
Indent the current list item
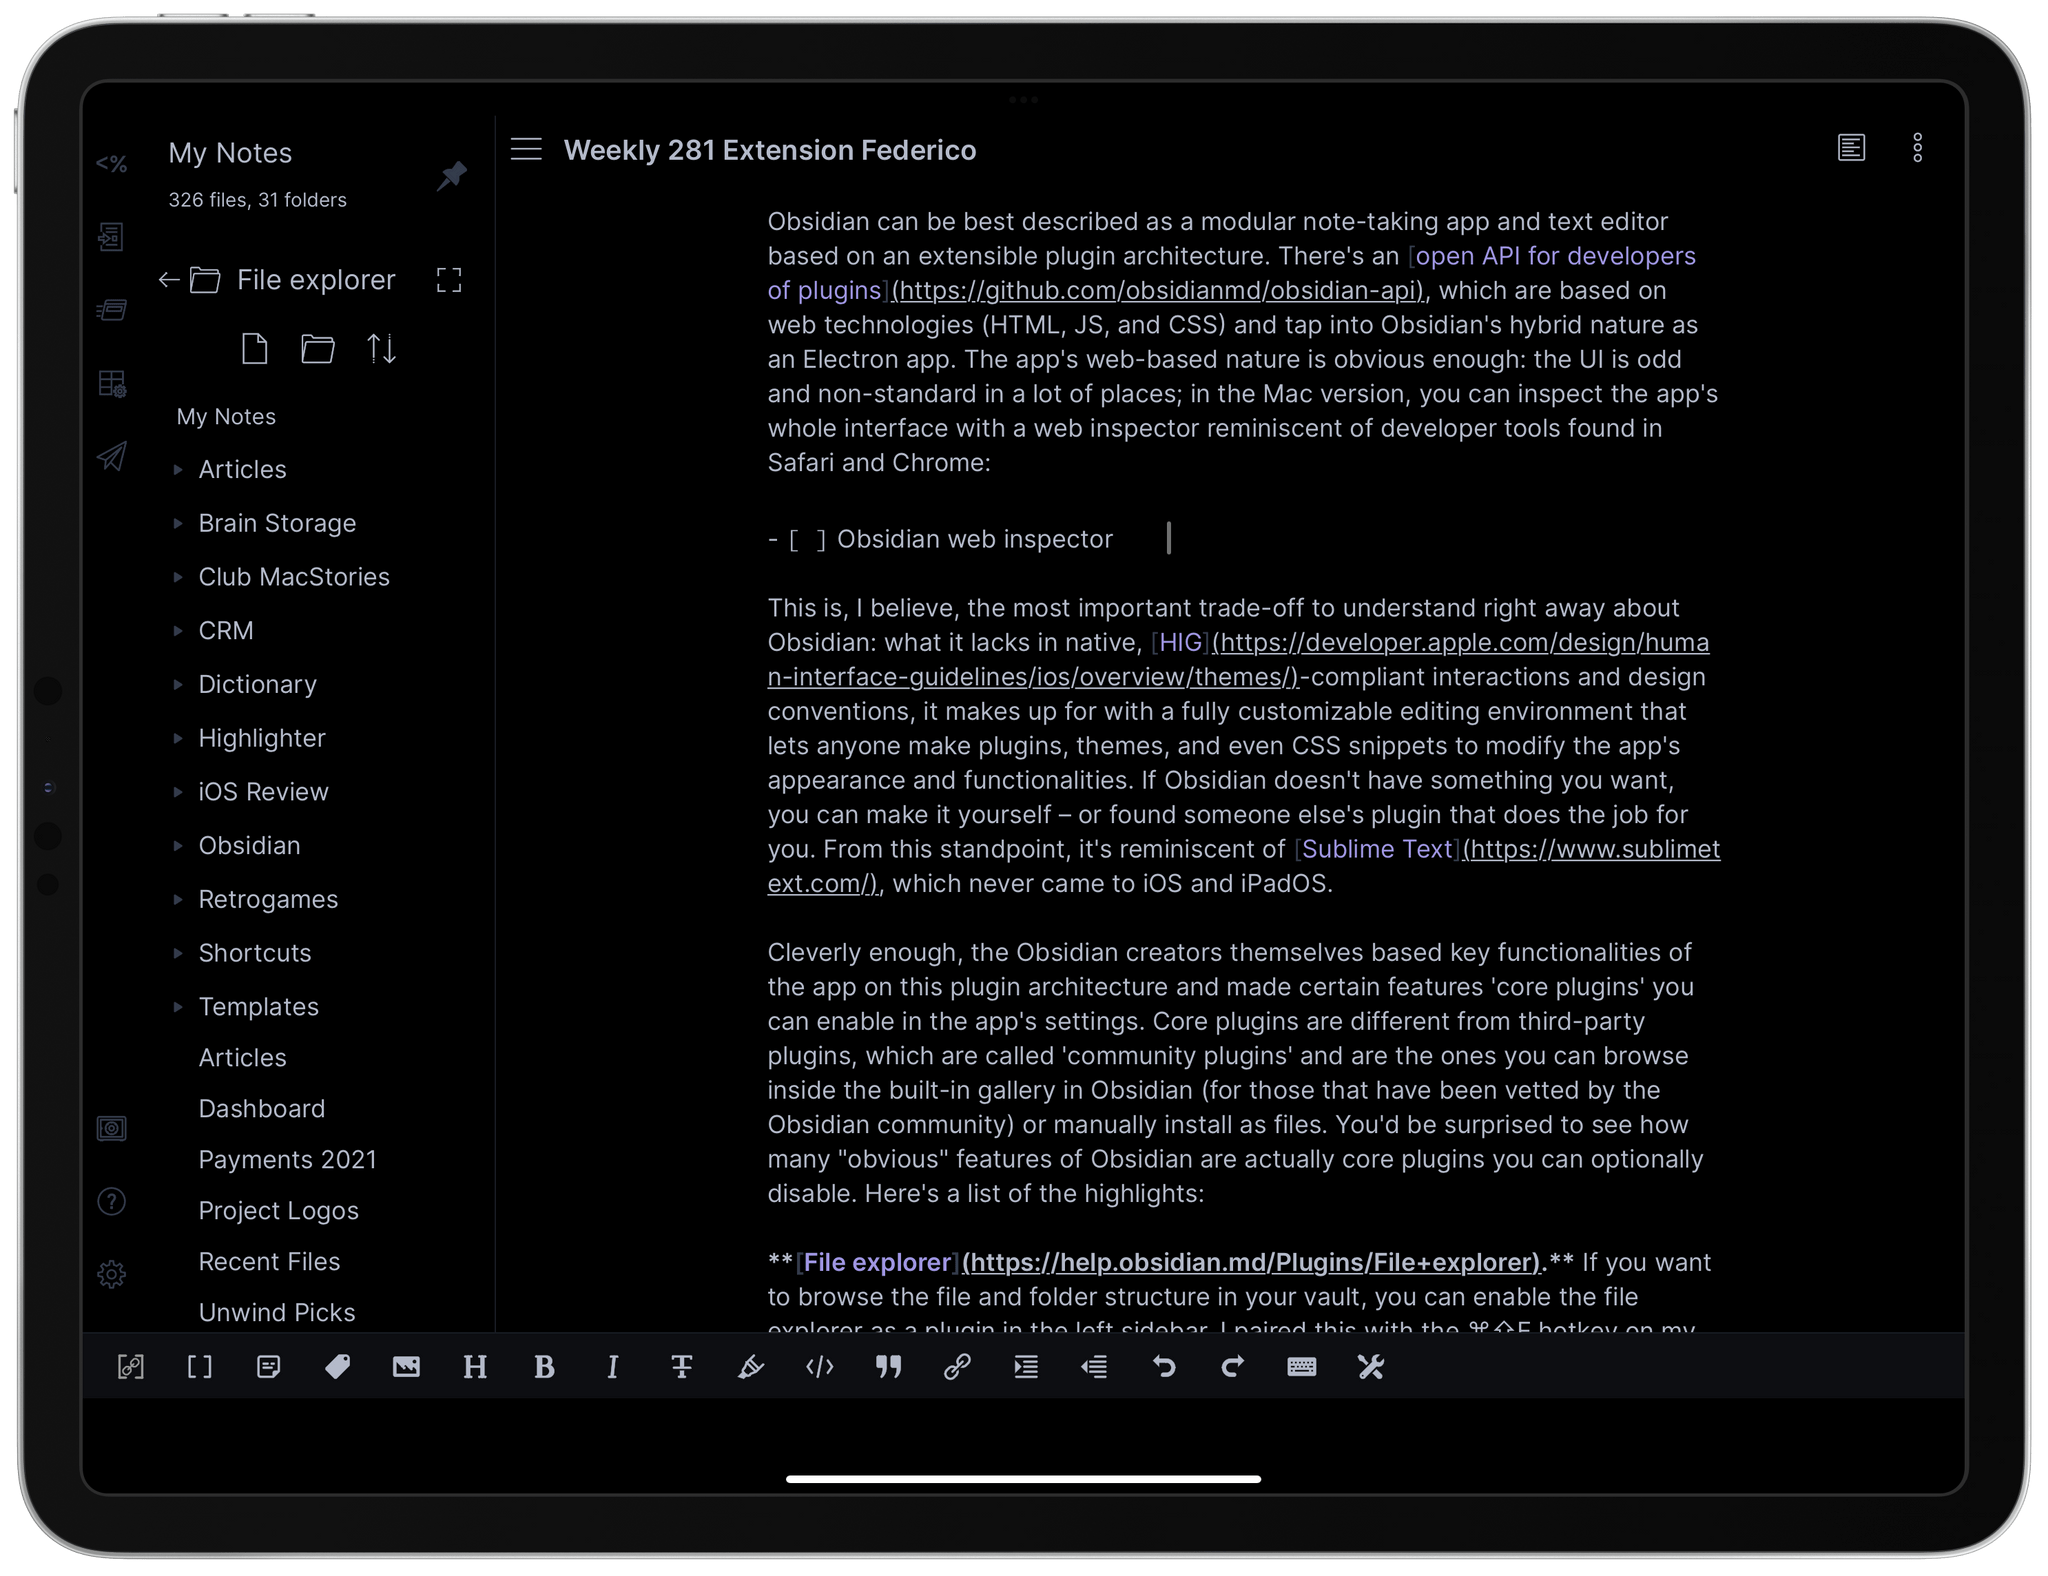[1026, 1367]
